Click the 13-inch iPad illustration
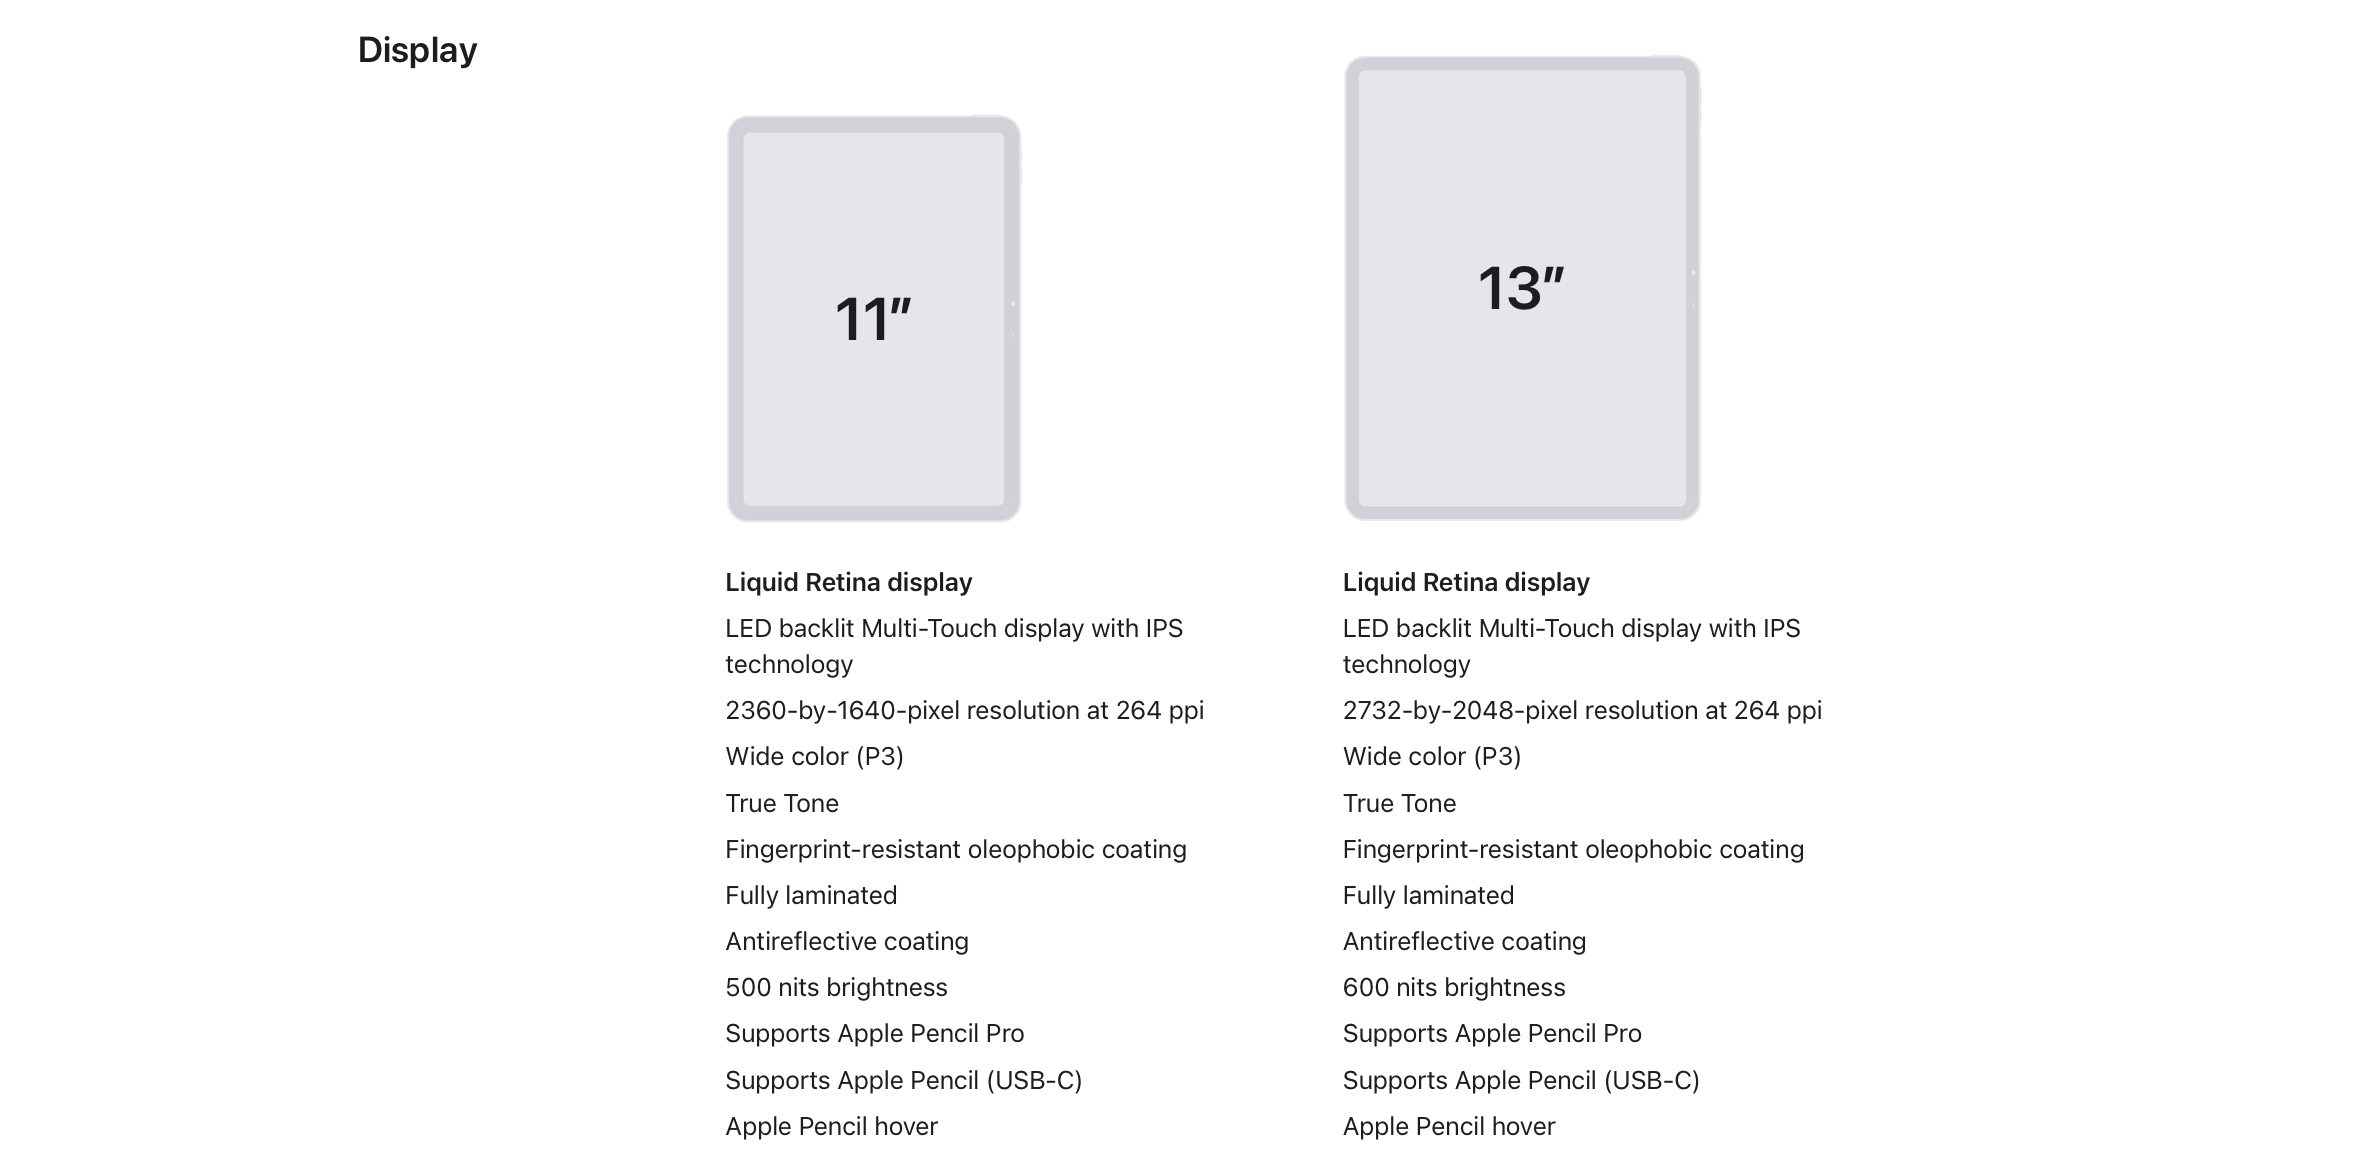2360x1156 pixels. coord(1521,288)
